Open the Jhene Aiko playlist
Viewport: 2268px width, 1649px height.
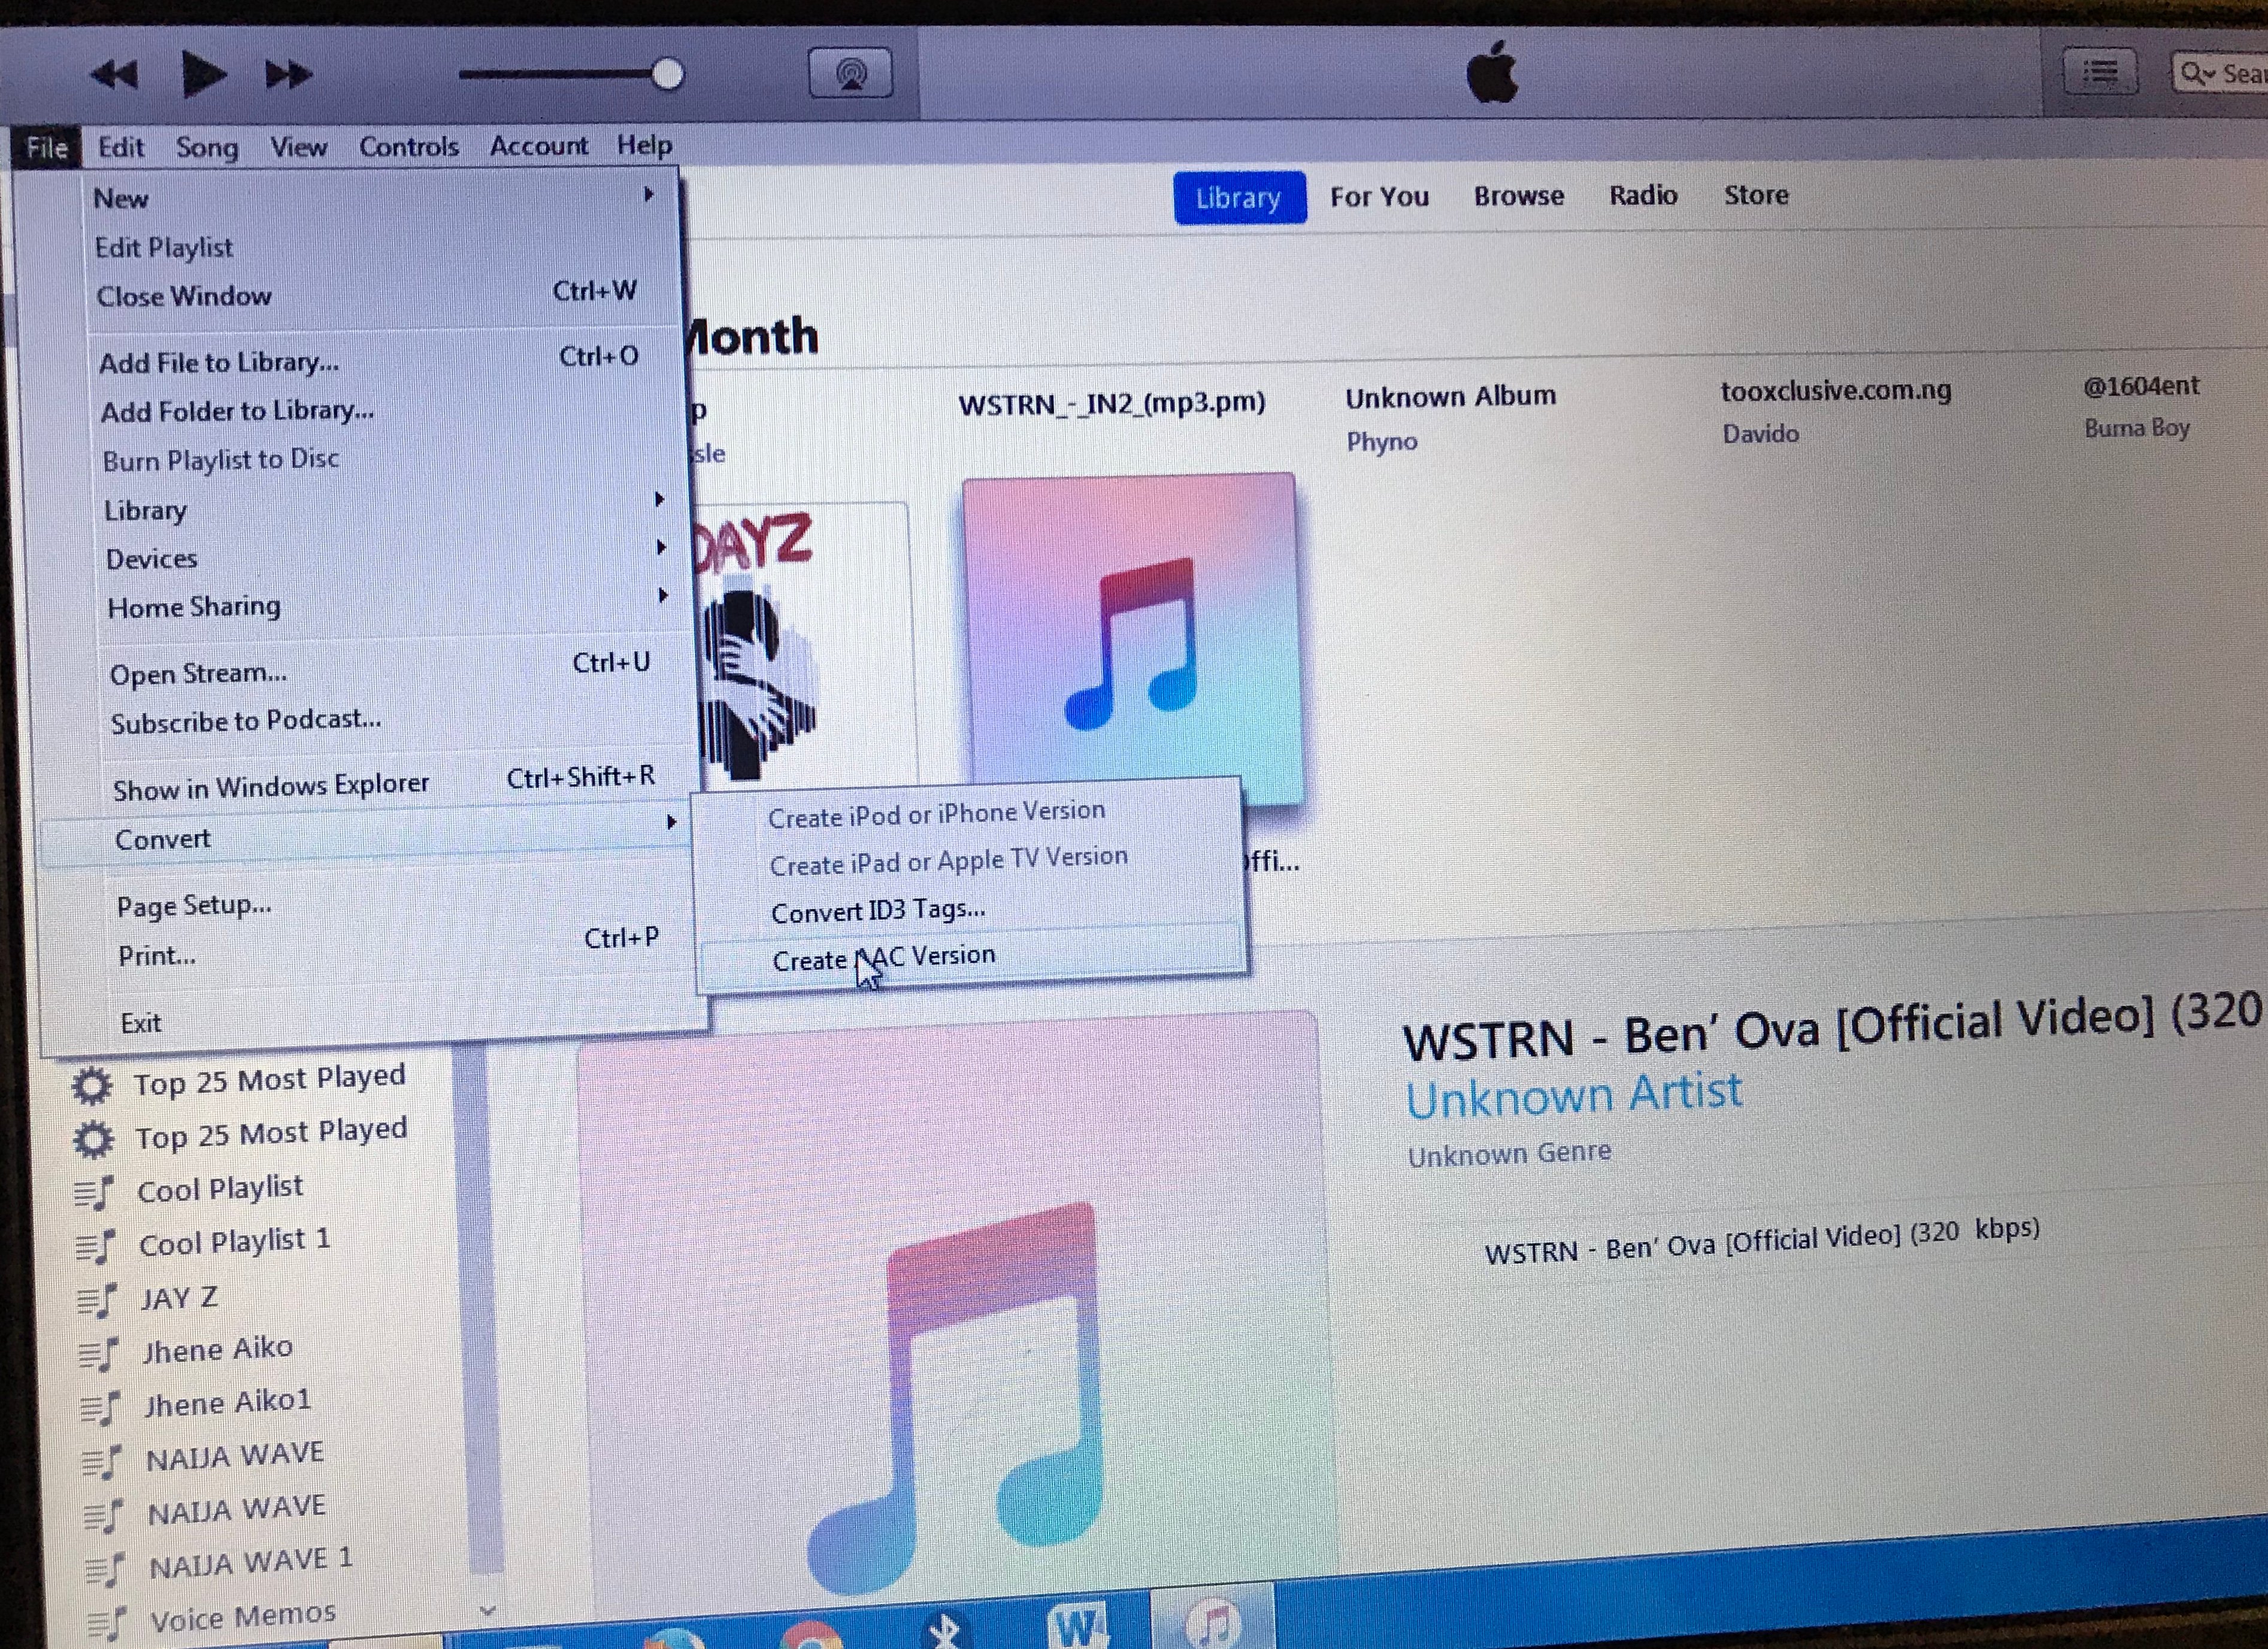217,1349
